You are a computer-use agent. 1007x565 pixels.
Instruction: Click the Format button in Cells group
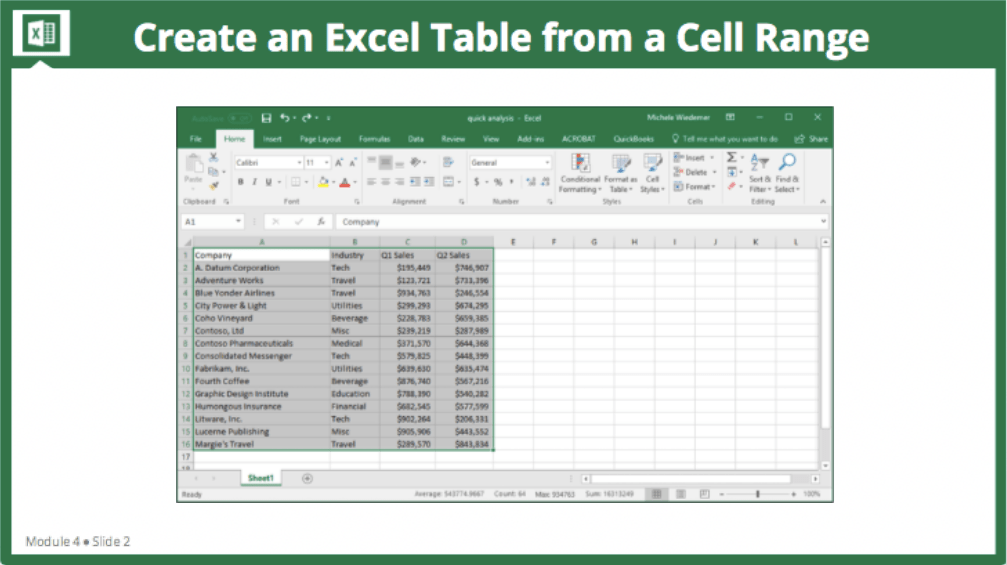point(694,187)
